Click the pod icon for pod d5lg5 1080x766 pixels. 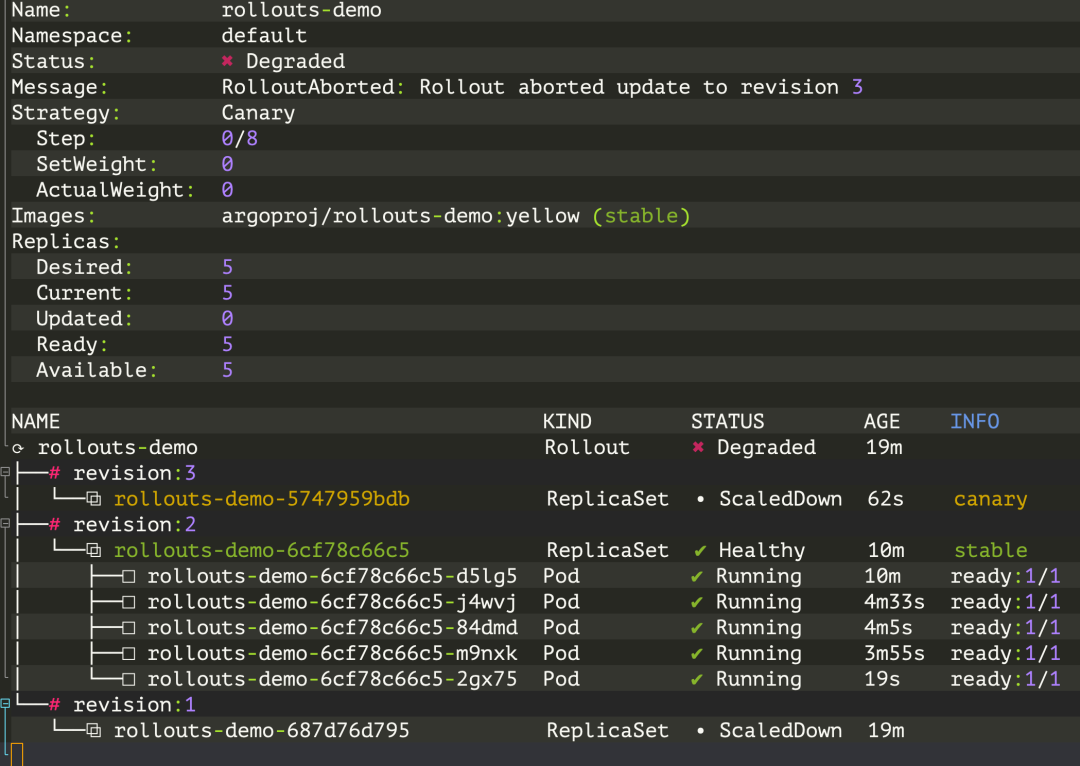tap(128, 577)
